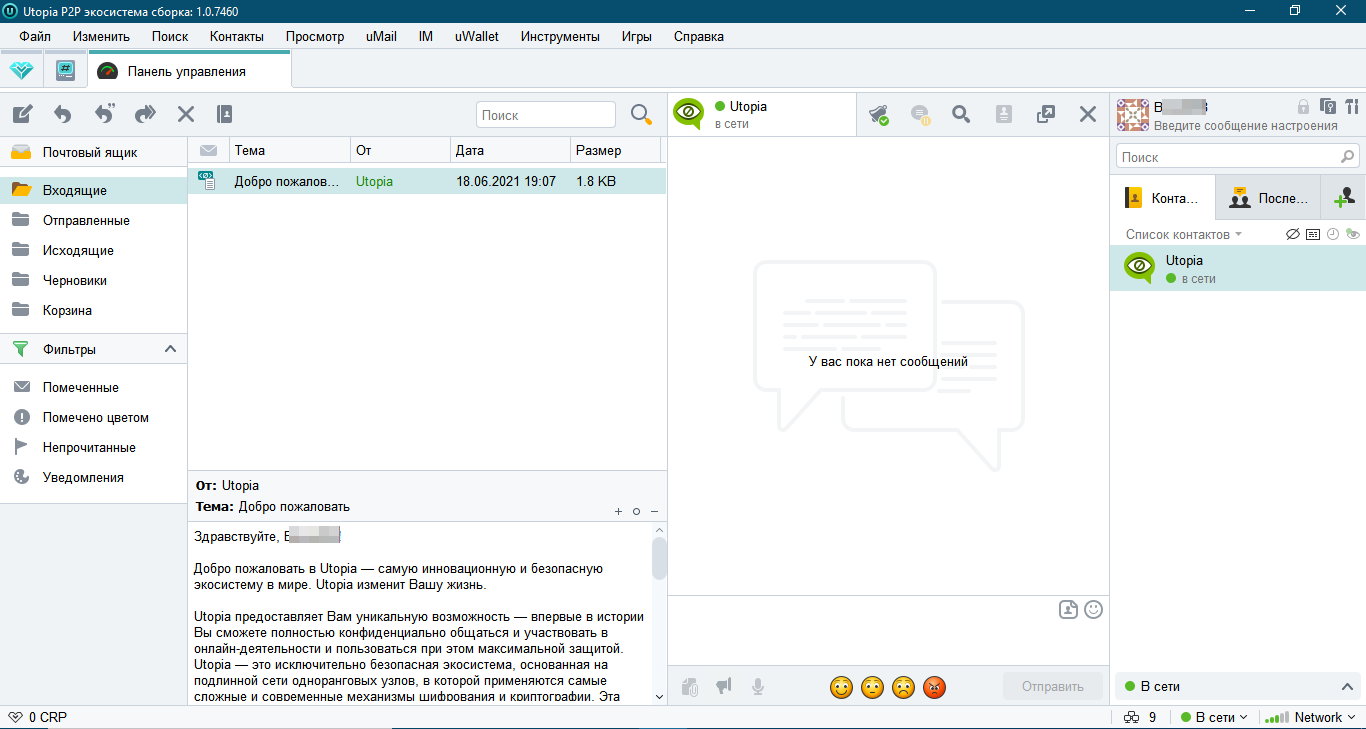Open the Отправленные folder
The width and height of the screenshot is (1366, 729).
[94, 220]
